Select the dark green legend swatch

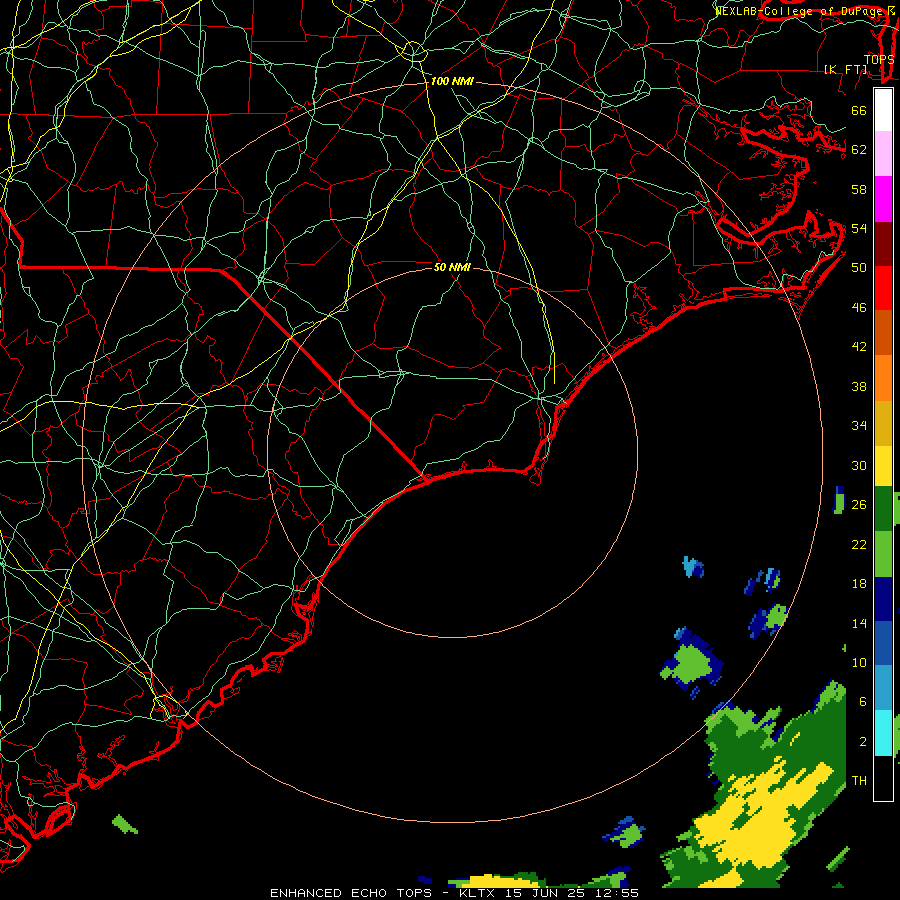click(883, 509)
